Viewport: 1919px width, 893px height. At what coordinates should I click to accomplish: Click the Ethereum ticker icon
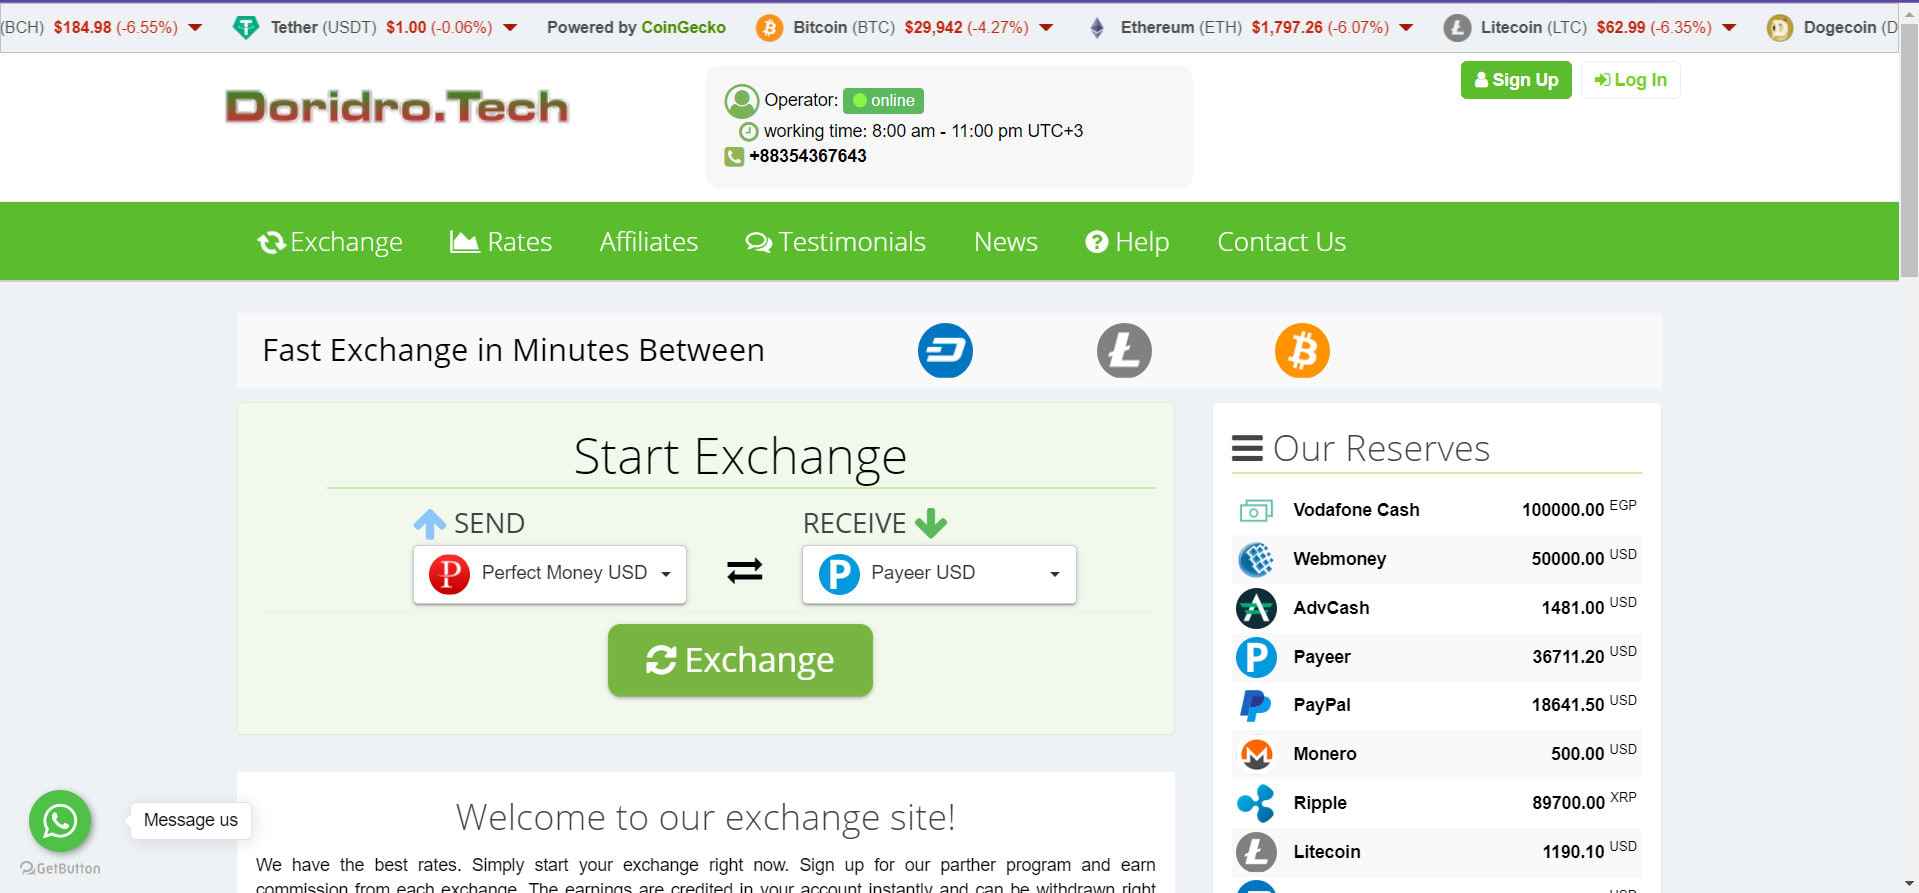(x=1097, y=28)
